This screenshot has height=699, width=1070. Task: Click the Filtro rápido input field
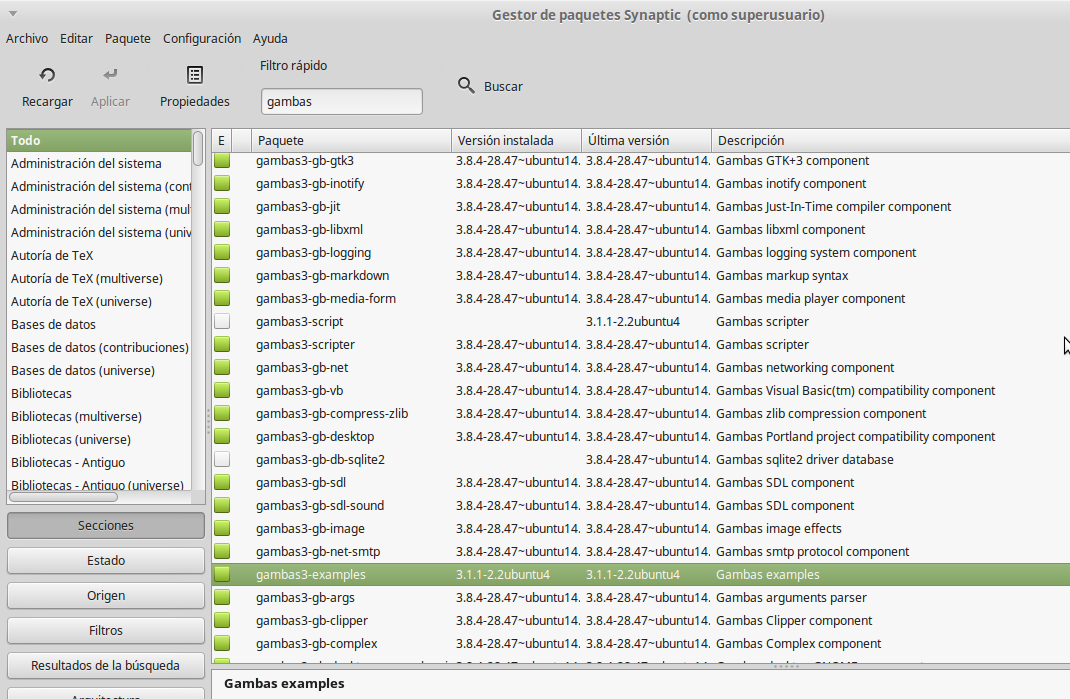pyautogui.click(x=341, y=101)
